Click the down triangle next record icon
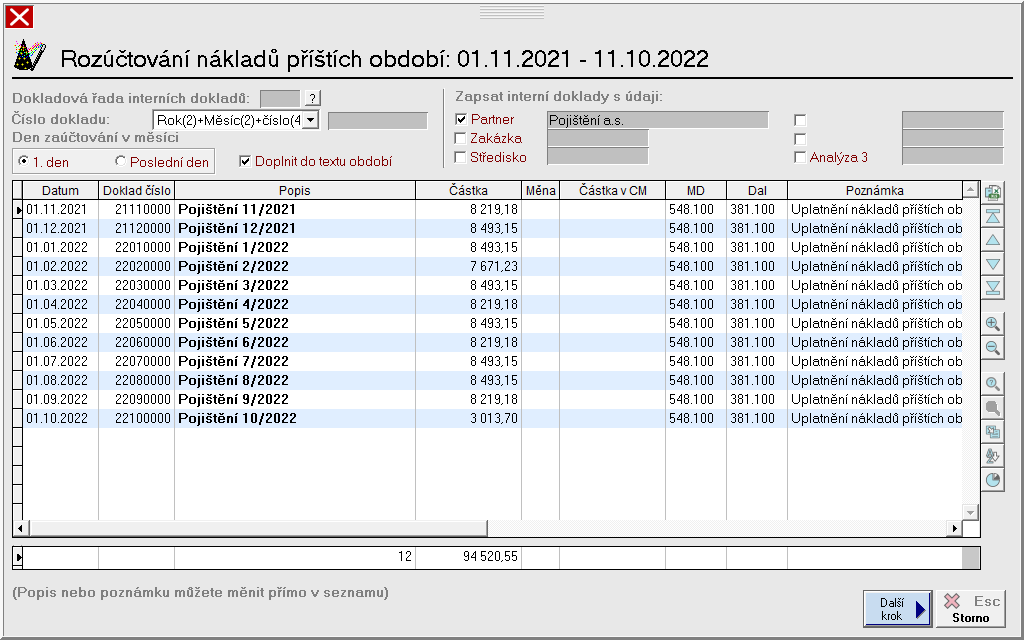Viewport: 1024px width, 640px height. coord(993,265)
